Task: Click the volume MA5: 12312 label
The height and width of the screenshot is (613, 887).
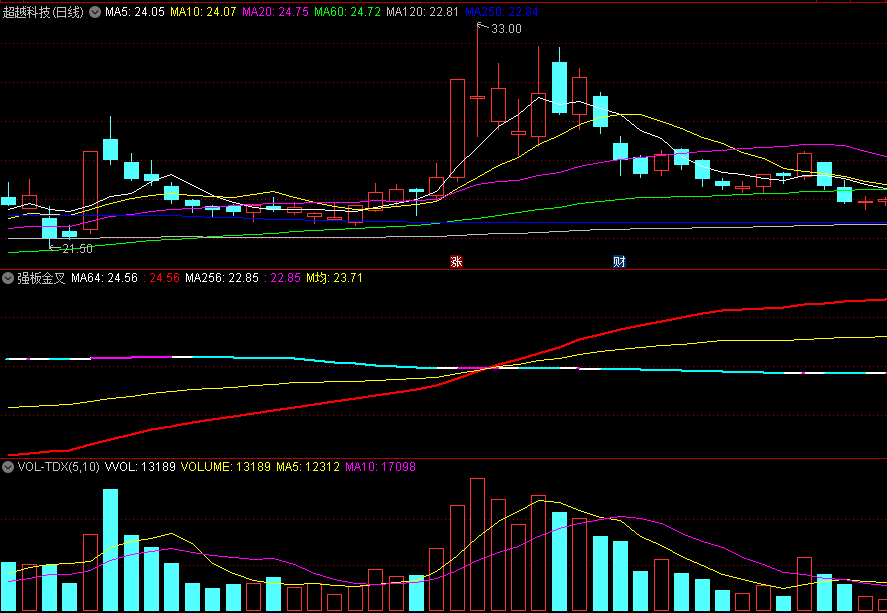Action: coord(308,467)
